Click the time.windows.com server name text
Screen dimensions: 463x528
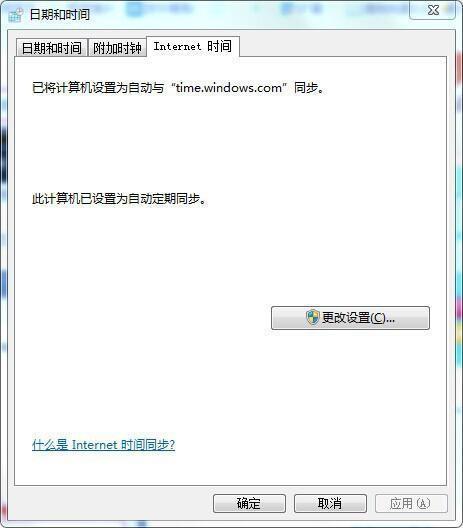[229, 88]
